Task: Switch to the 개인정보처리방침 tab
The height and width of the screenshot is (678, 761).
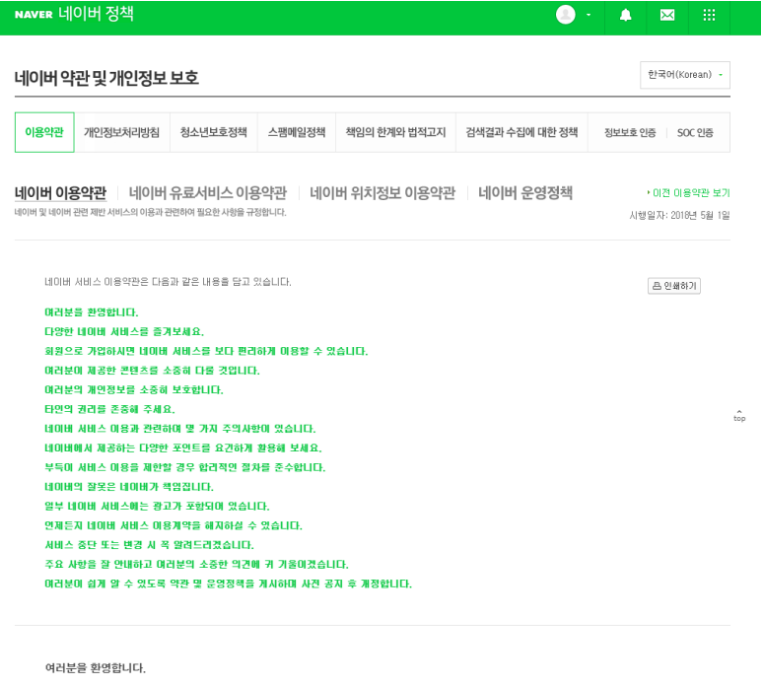Action: pyautogui.click(x=122, y=132)
